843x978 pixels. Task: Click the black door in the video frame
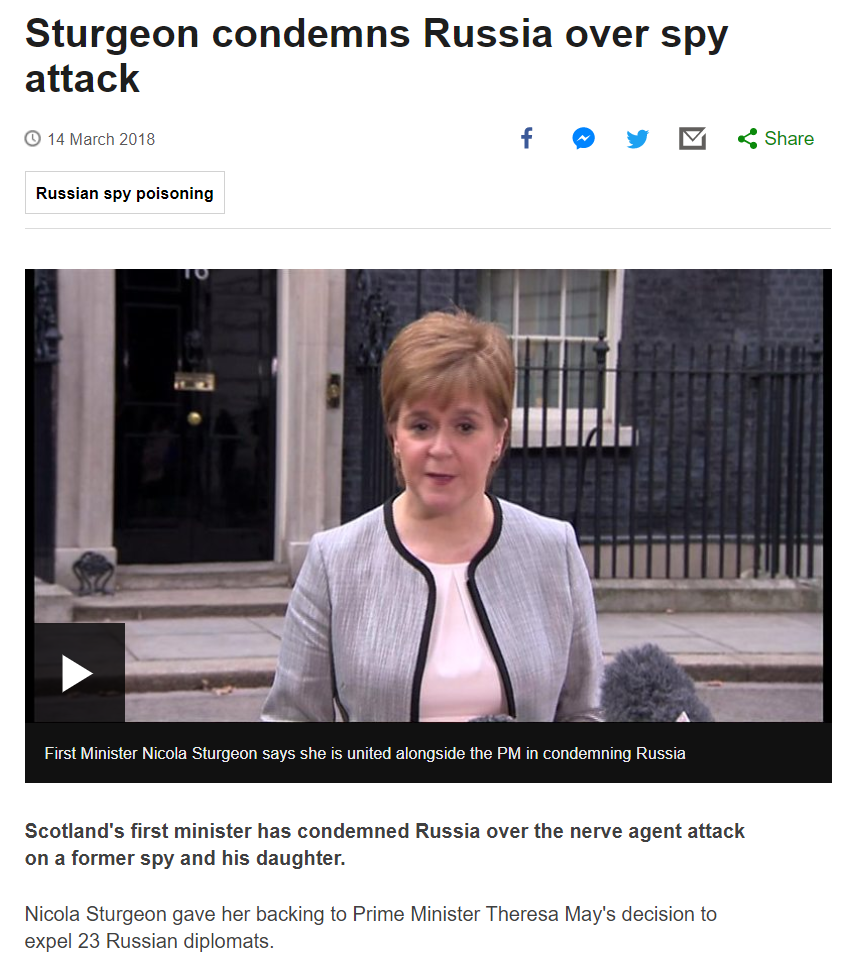pyautogui.click(x=195, y=415)
